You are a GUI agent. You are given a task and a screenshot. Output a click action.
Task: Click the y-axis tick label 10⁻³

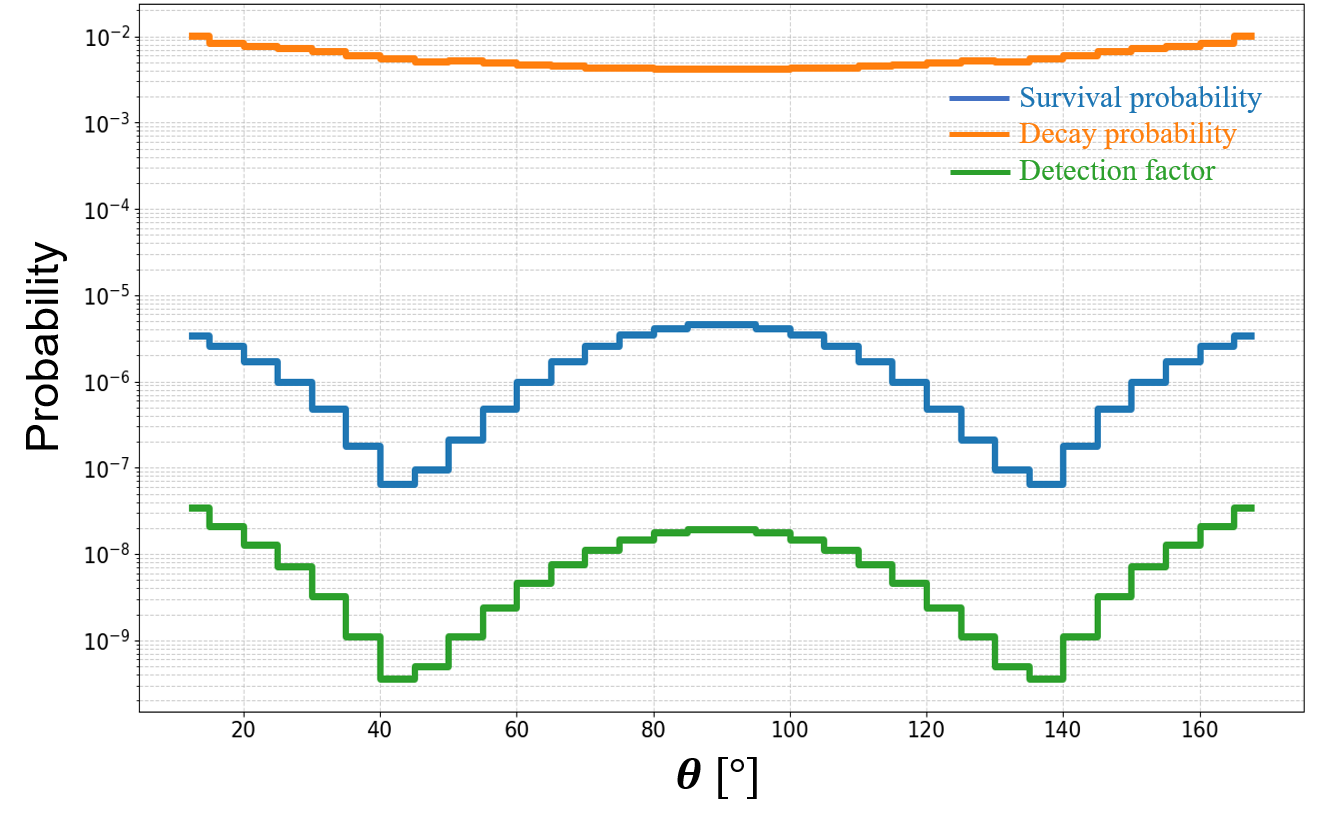click(x=105, y=122)
